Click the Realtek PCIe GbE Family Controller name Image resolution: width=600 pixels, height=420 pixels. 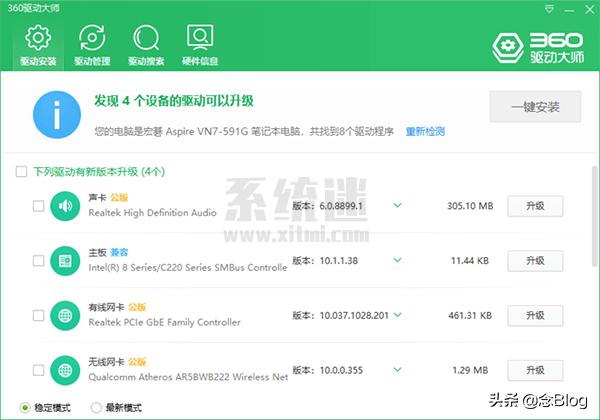[x=165, y=322]
